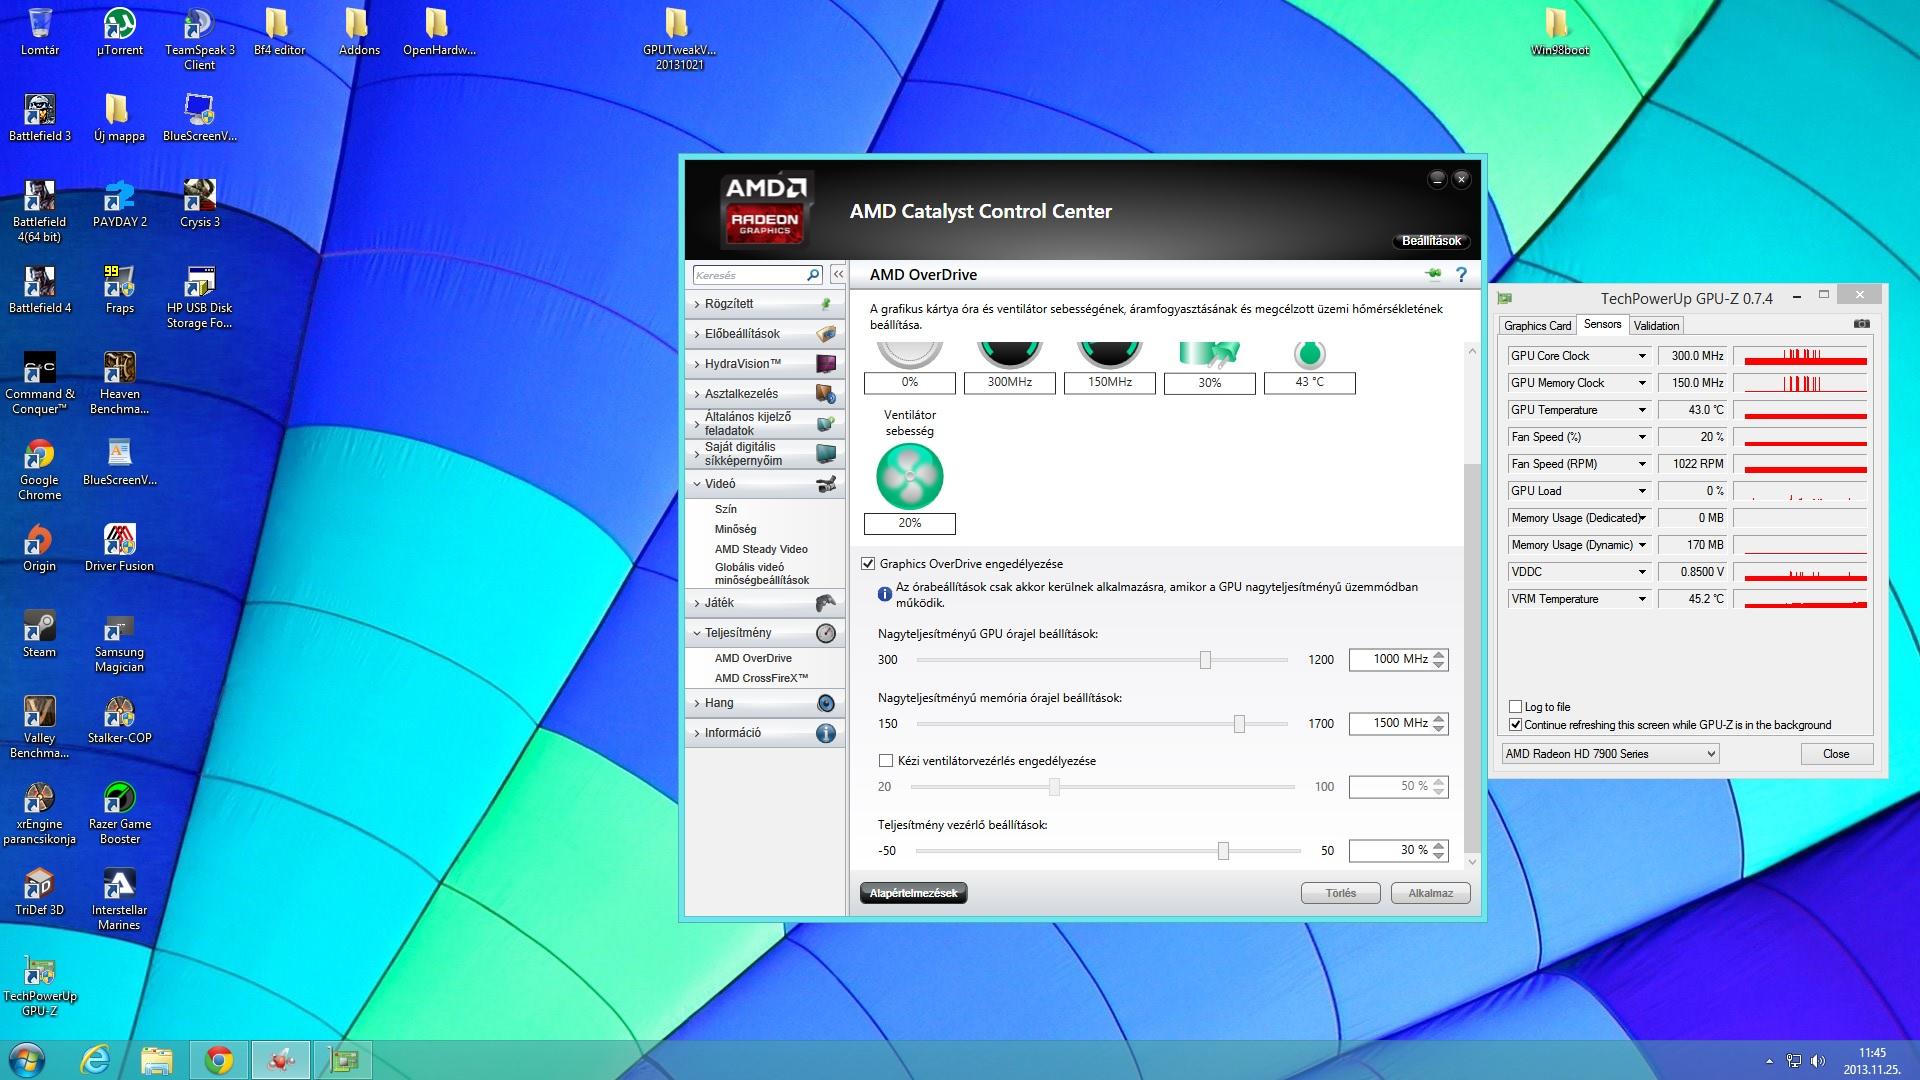The width and height of the screenshot is (1920, 1080).
Task: Click the Alapértelmezések button
Action: (913, 893)
